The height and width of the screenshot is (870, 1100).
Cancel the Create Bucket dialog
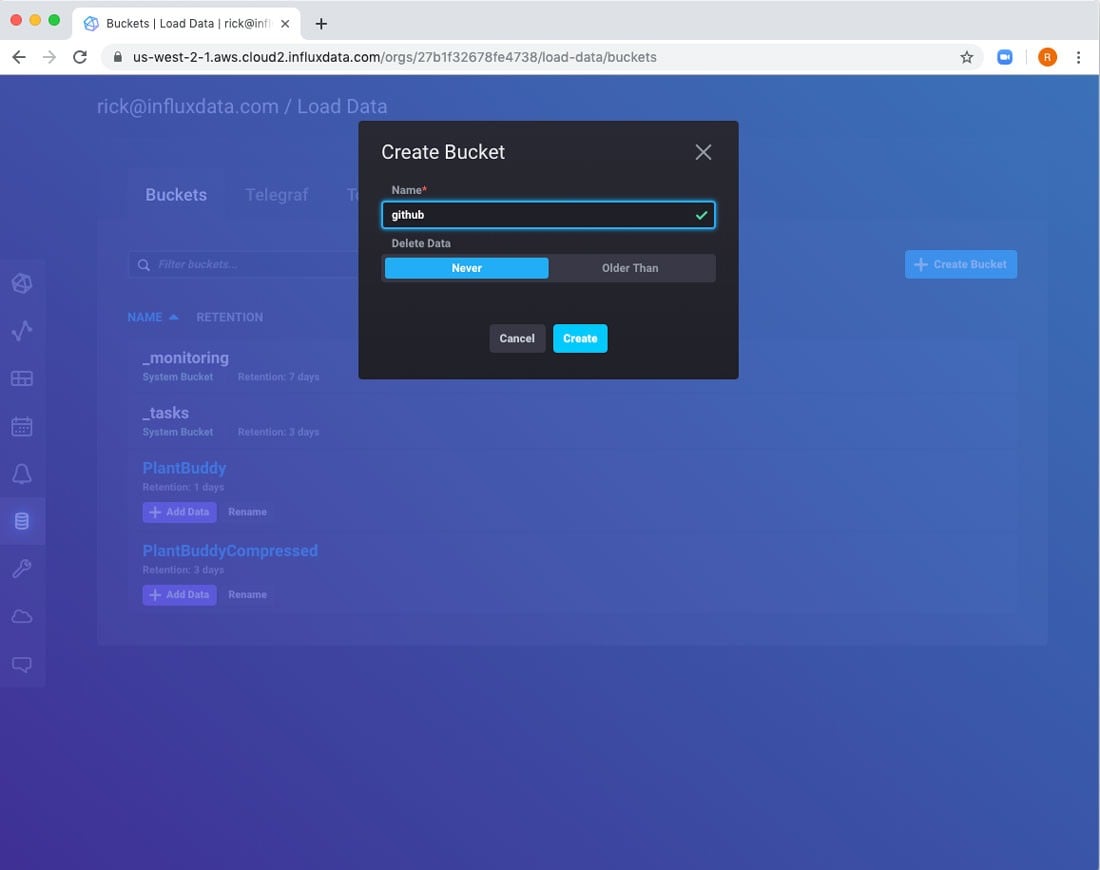click(517, 338)
